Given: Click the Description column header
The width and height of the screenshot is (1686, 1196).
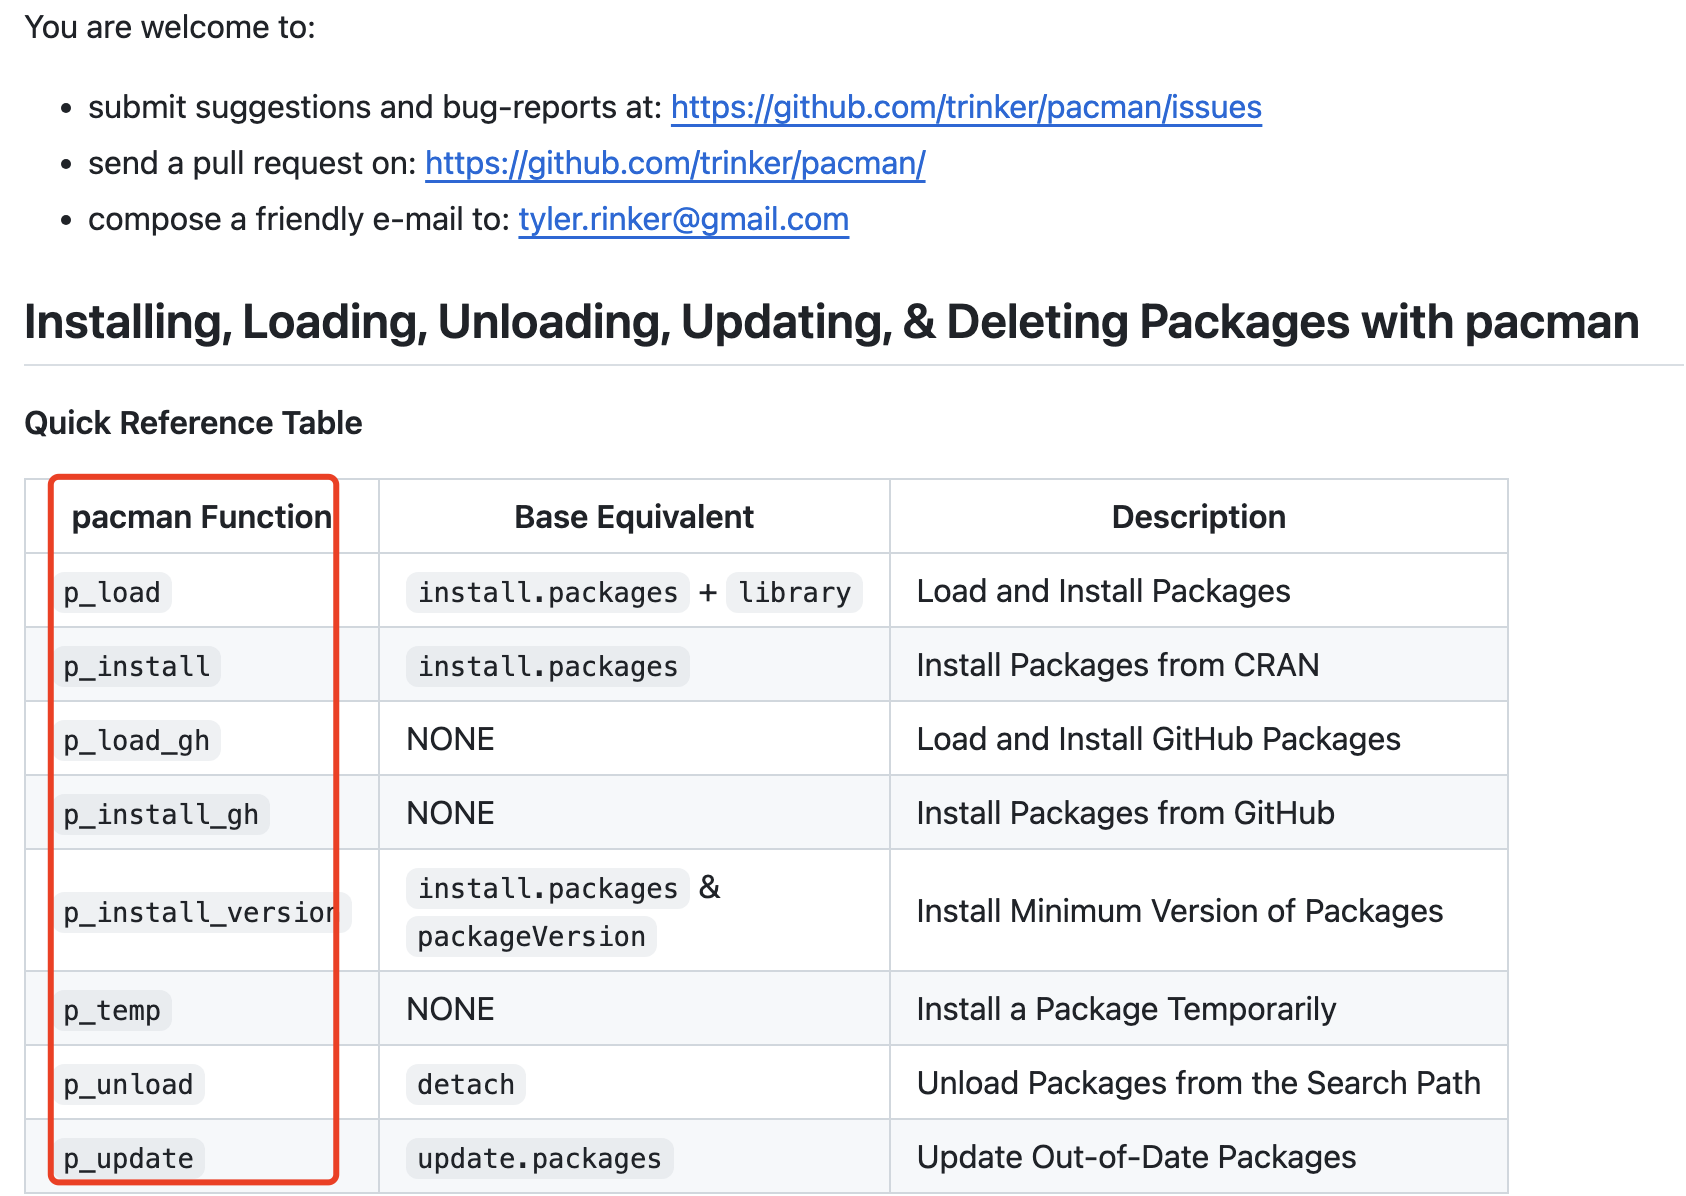Looking at the screenshot, I should (x=1199, y=517).
